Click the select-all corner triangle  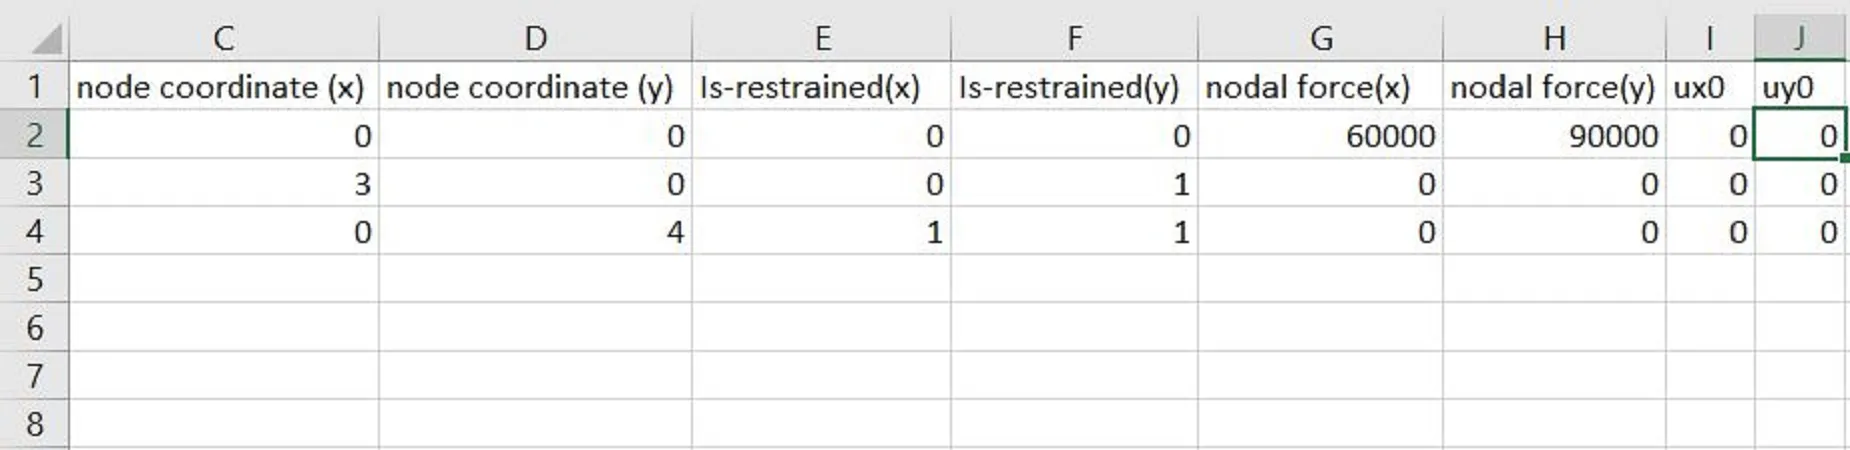pos(45,40)
